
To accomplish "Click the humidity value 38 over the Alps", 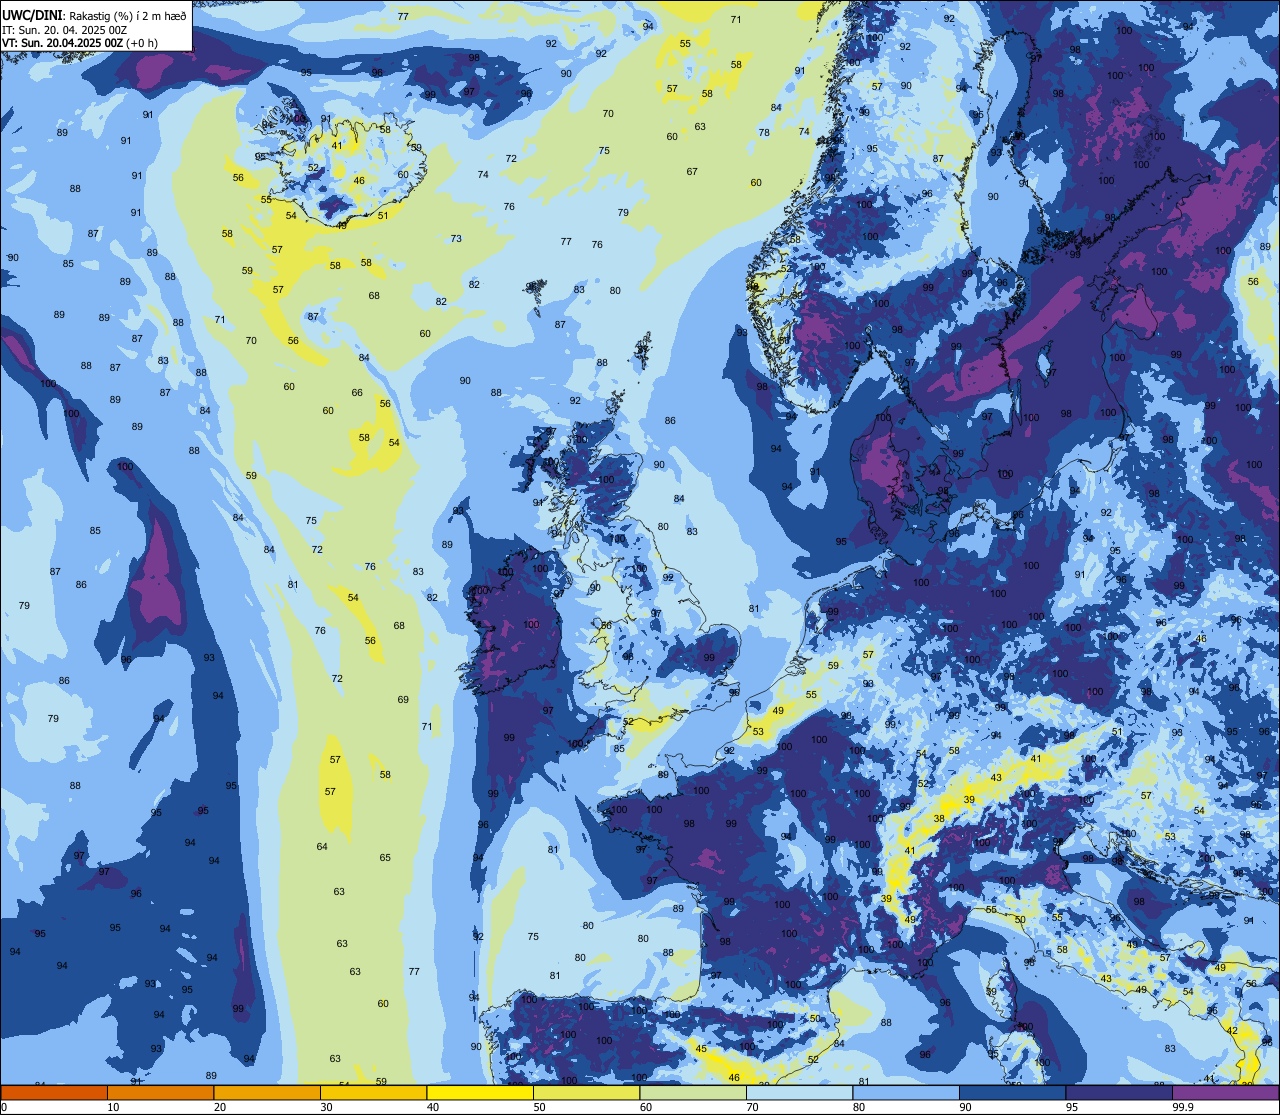I will click(x=939, y=819).
